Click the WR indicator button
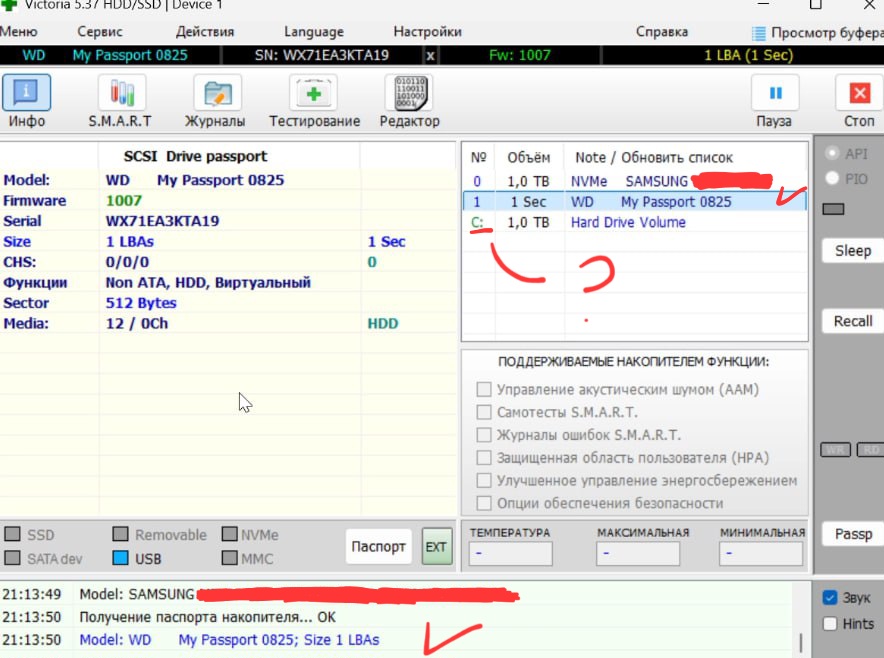This screenshot has height=658, width=884. click(x=835, y=449)
